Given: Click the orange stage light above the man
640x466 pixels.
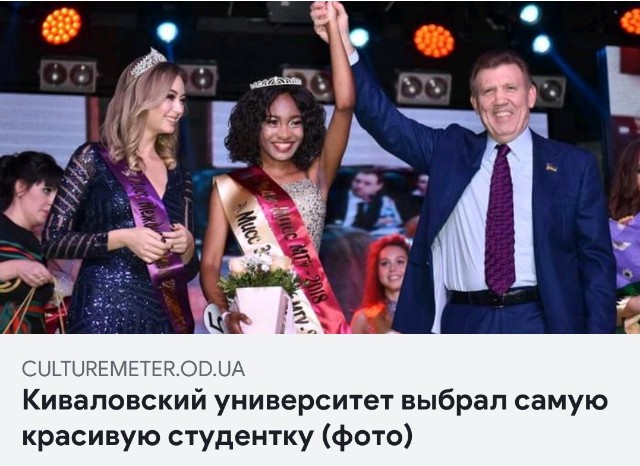Looking at the screenshot, I should point(434,41).
